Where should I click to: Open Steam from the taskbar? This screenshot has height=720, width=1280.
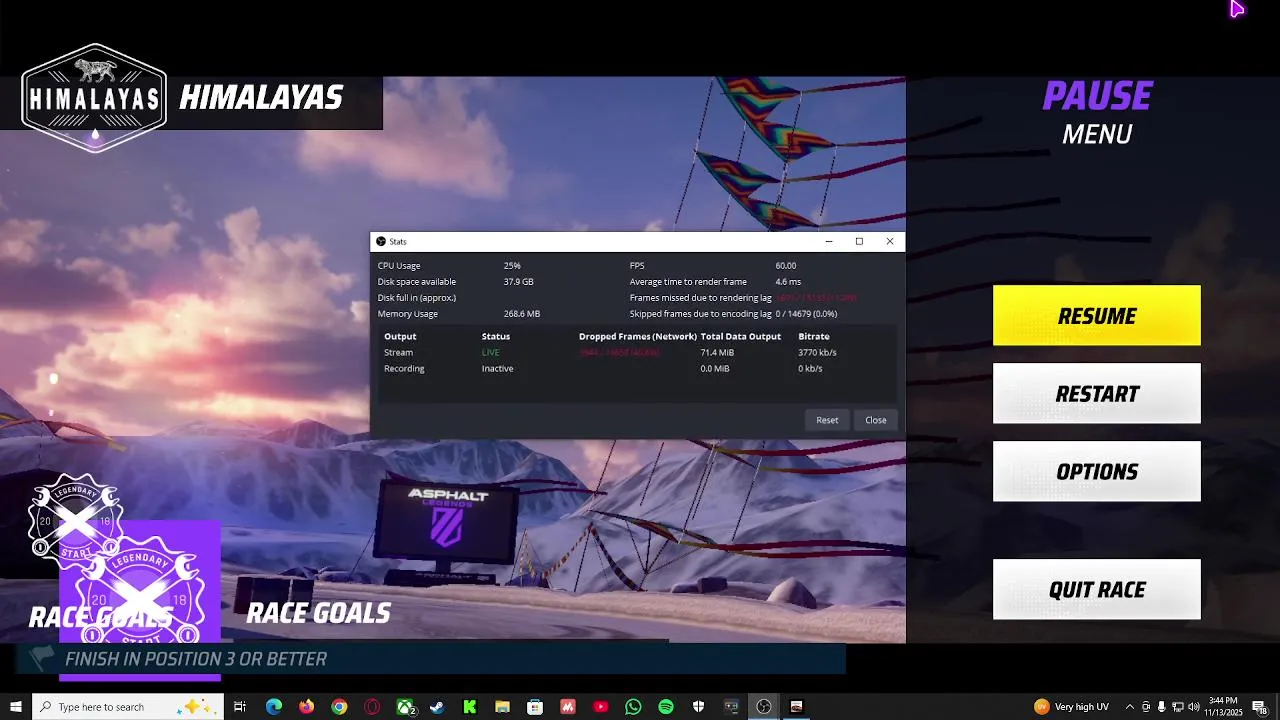[437, 707]
